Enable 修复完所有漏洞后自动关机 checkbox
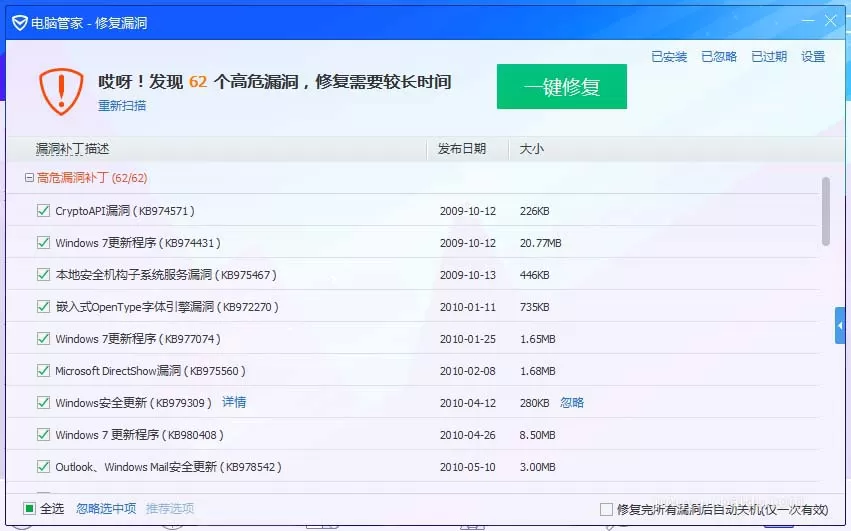851x531 pixels. click(x=606, y=509)
